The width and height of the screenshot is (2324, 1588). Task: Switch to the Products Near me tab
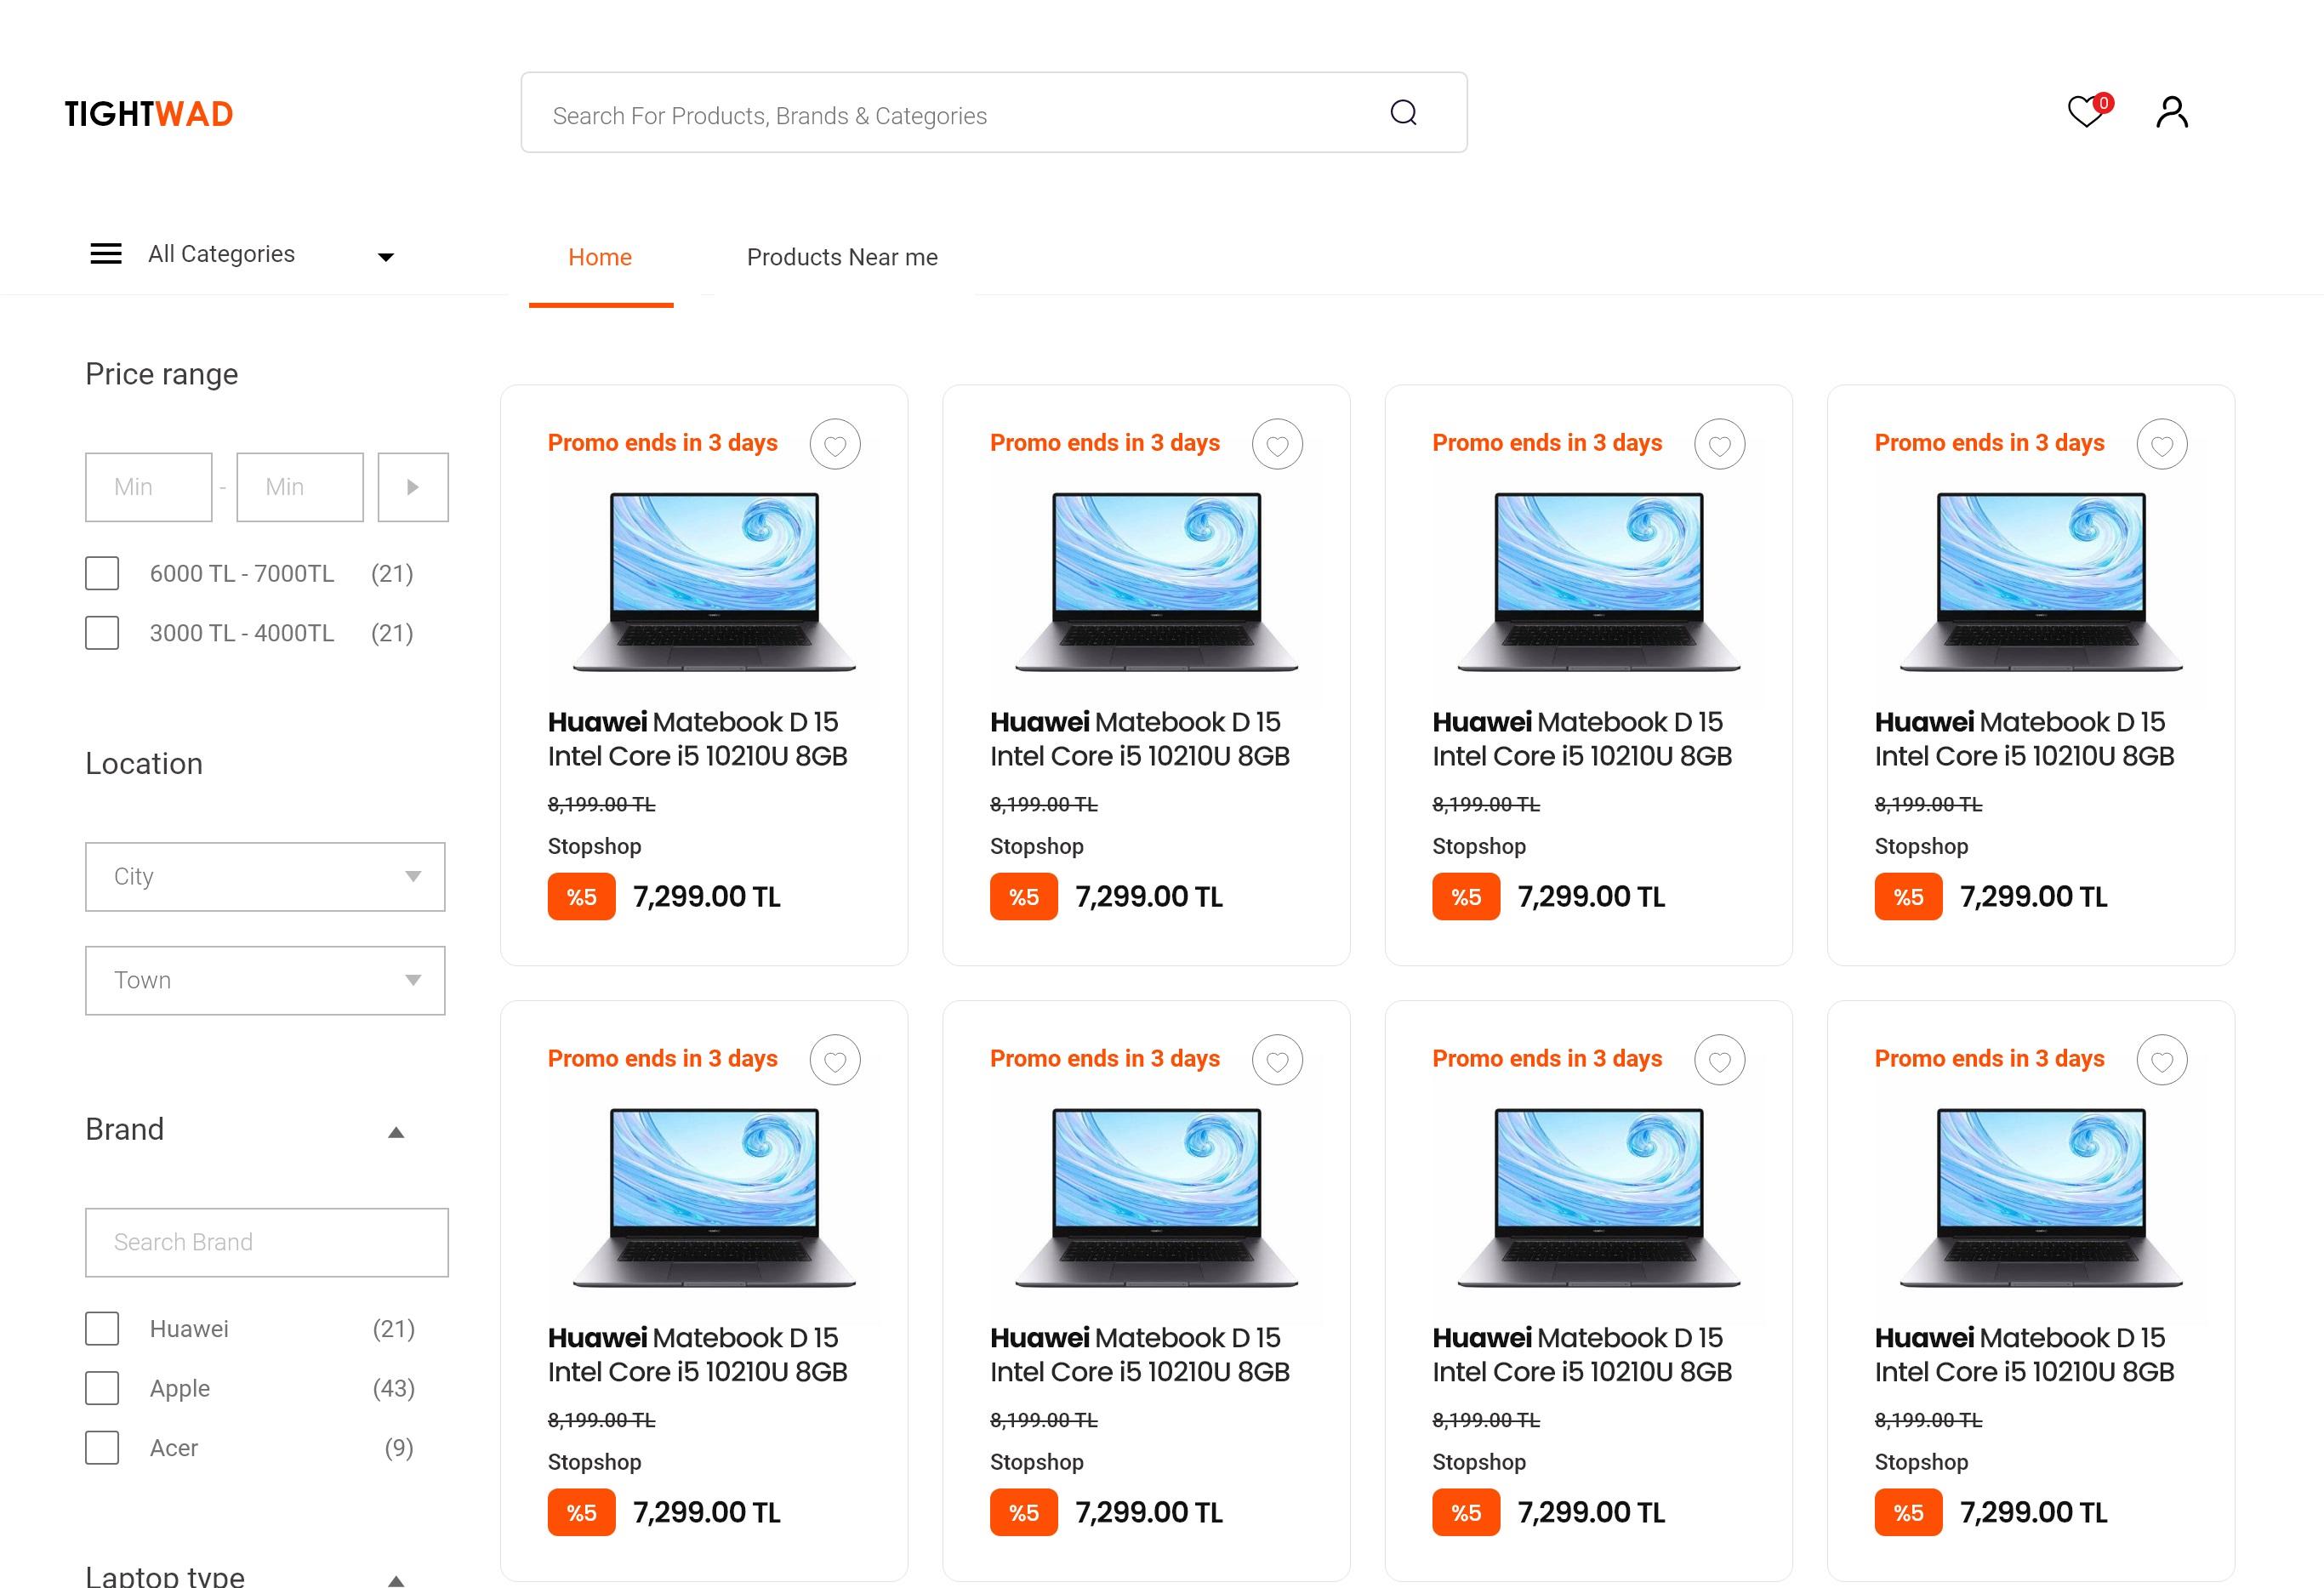point(840,256)
